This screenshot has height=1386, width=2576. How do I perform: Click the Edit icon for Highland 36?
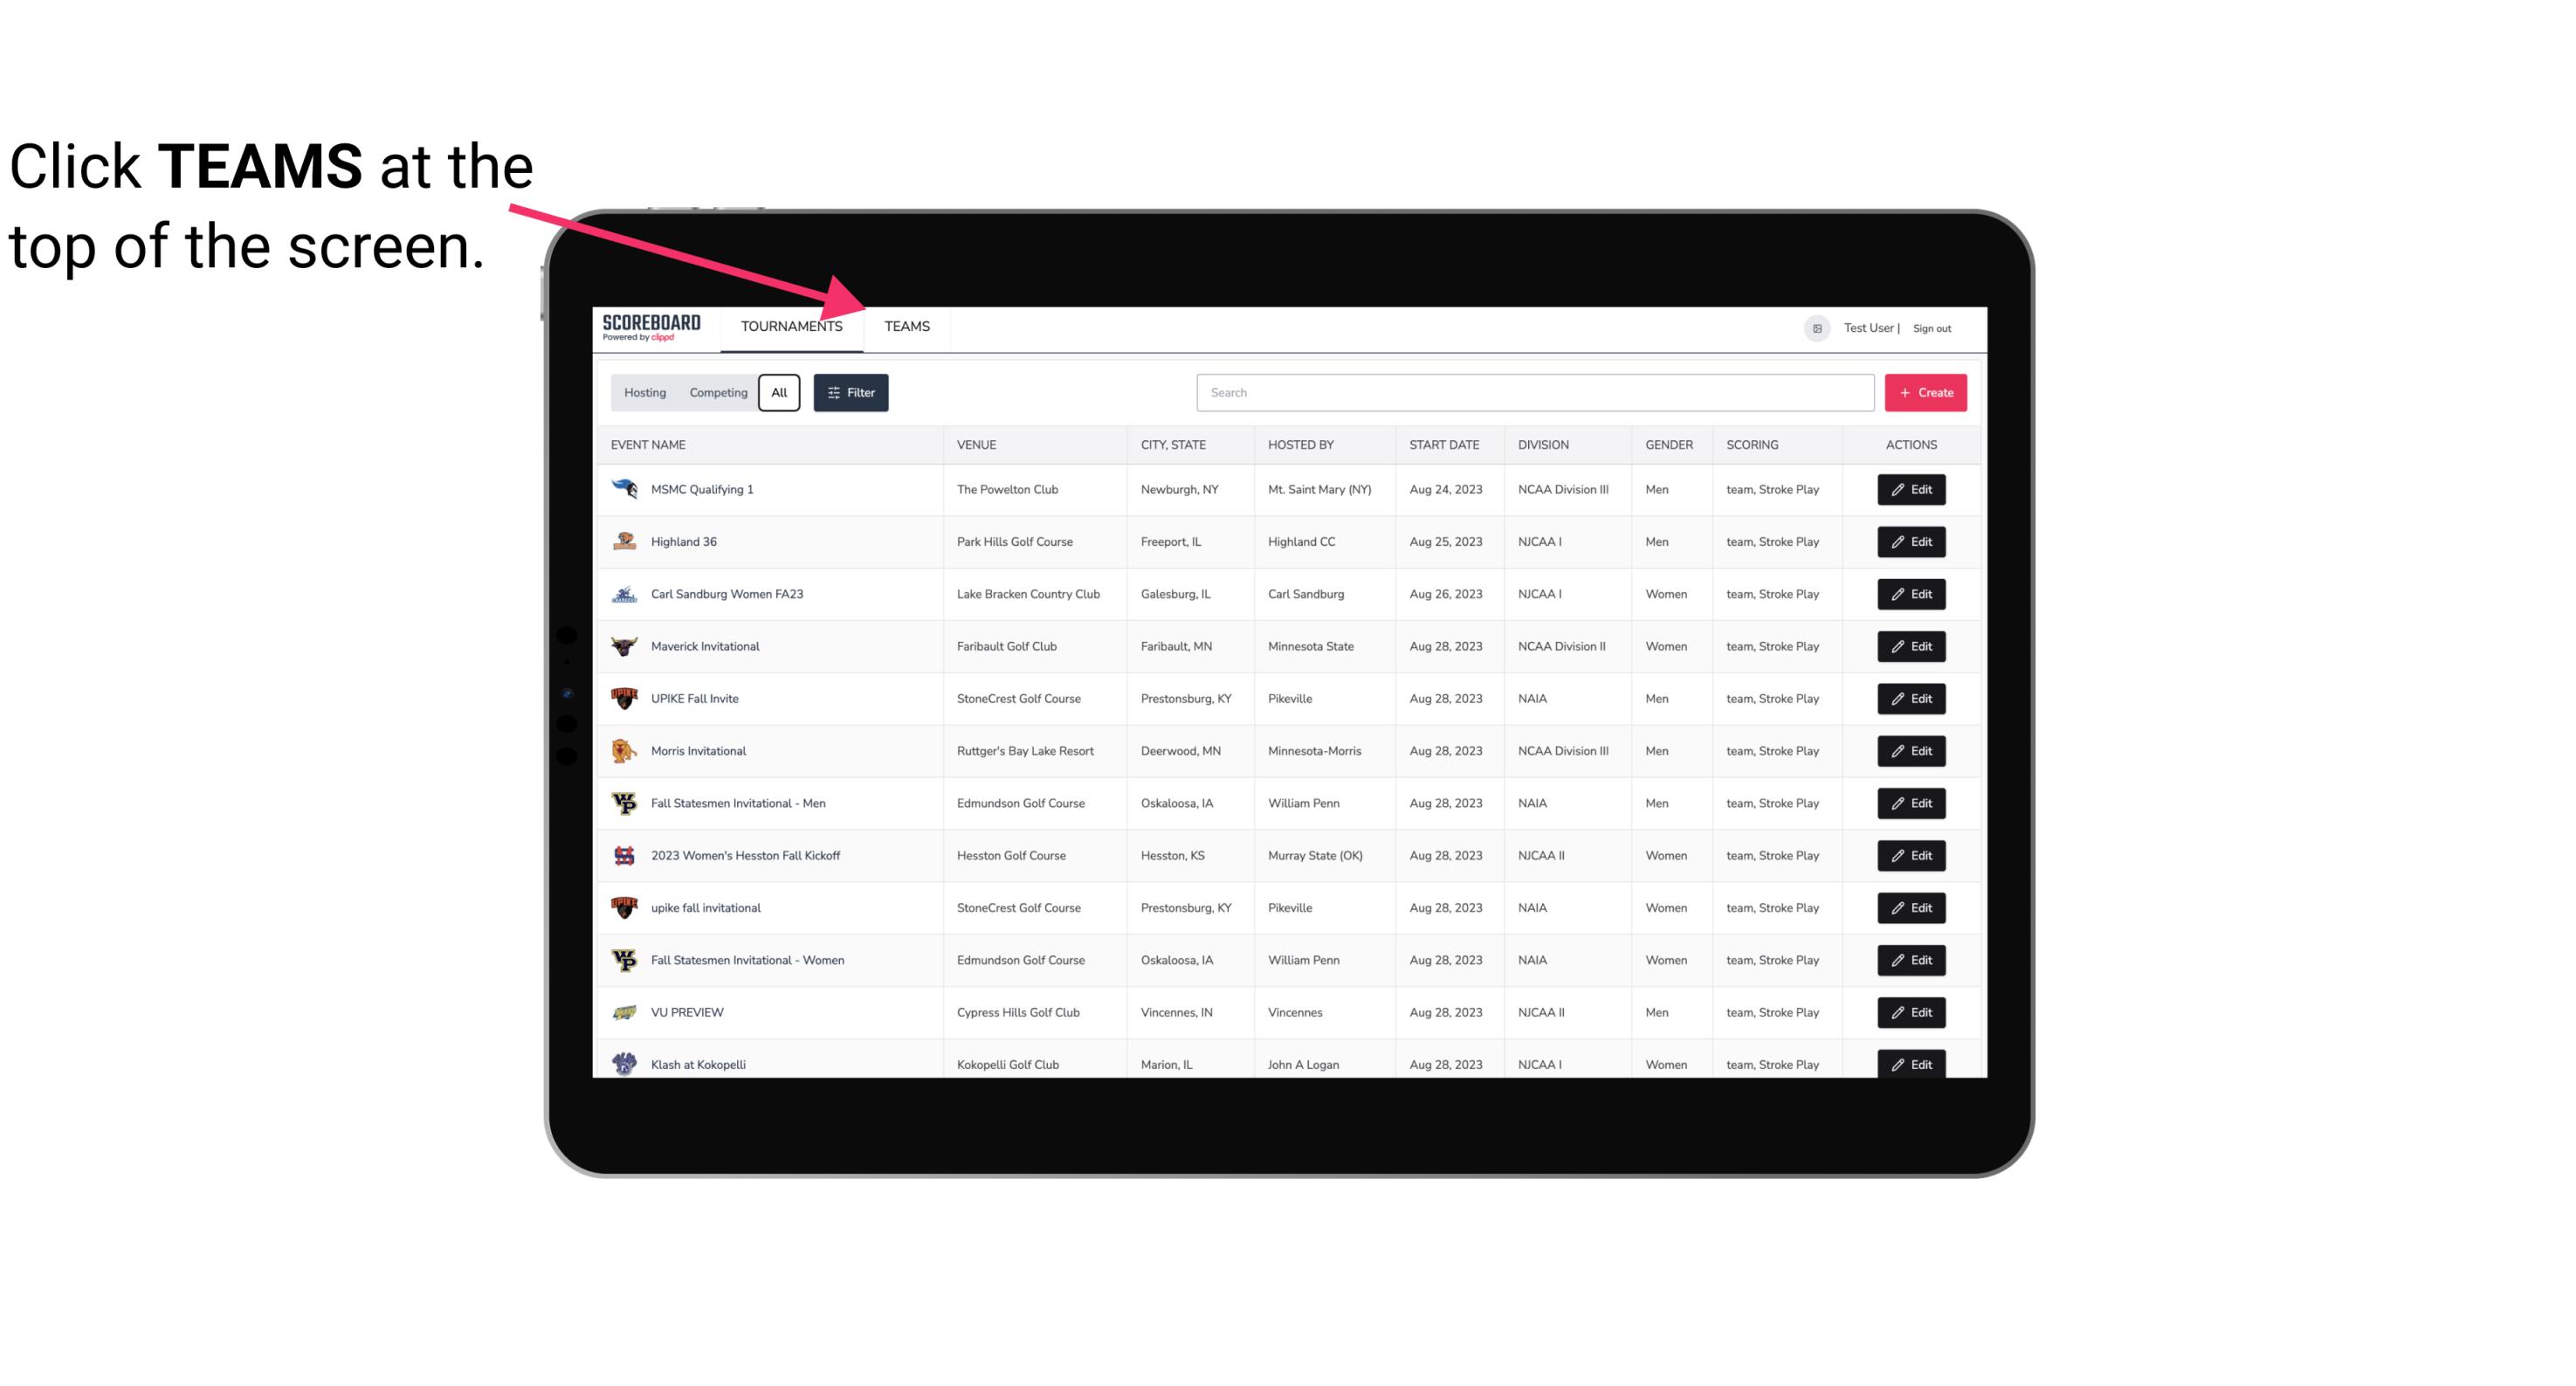(x=1911, y=541)
